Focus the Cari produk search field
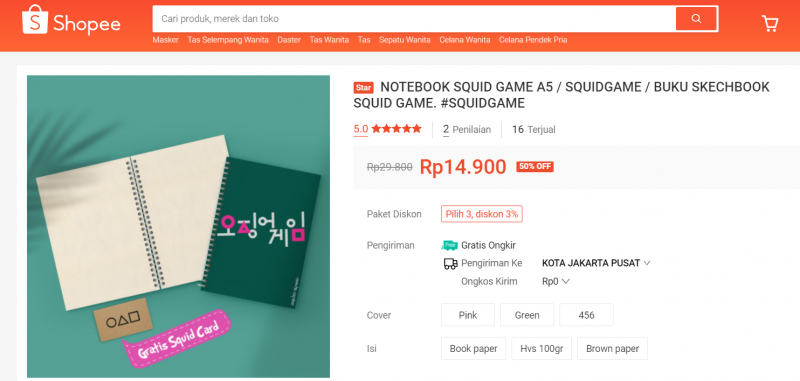 (x=414, y=19)
